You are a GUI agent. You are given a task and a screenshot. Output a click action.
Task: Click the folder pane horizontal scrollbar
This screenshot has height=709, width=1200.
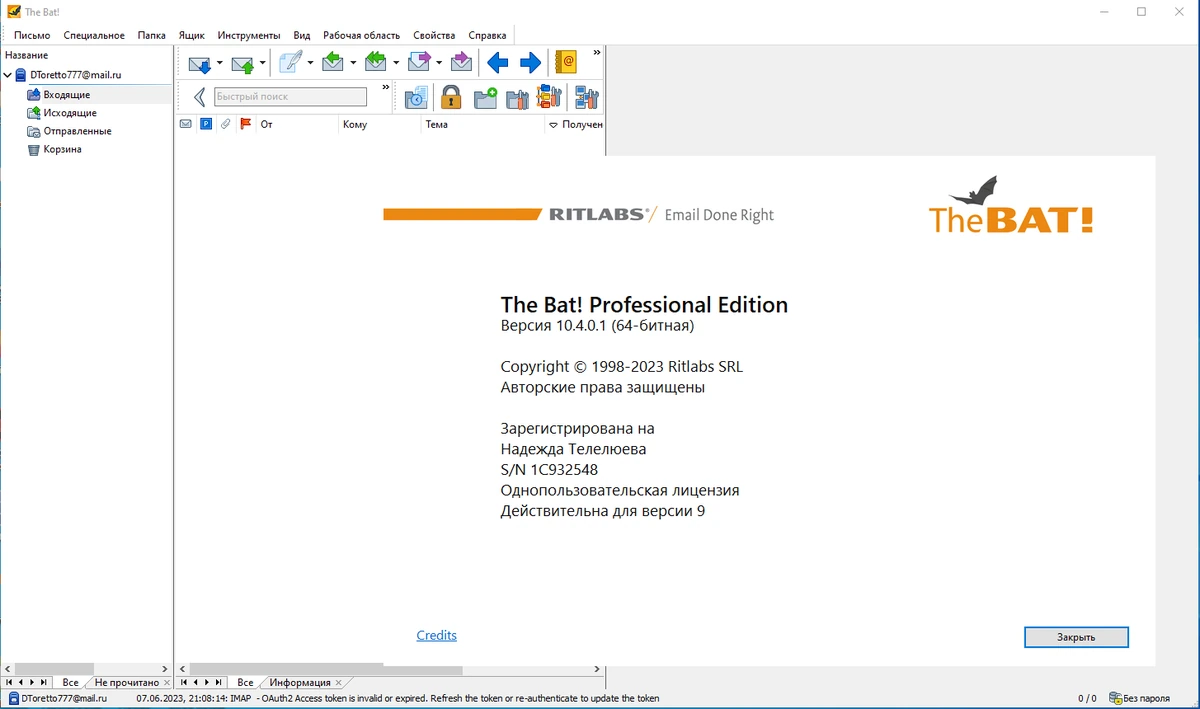coord(86,669)
